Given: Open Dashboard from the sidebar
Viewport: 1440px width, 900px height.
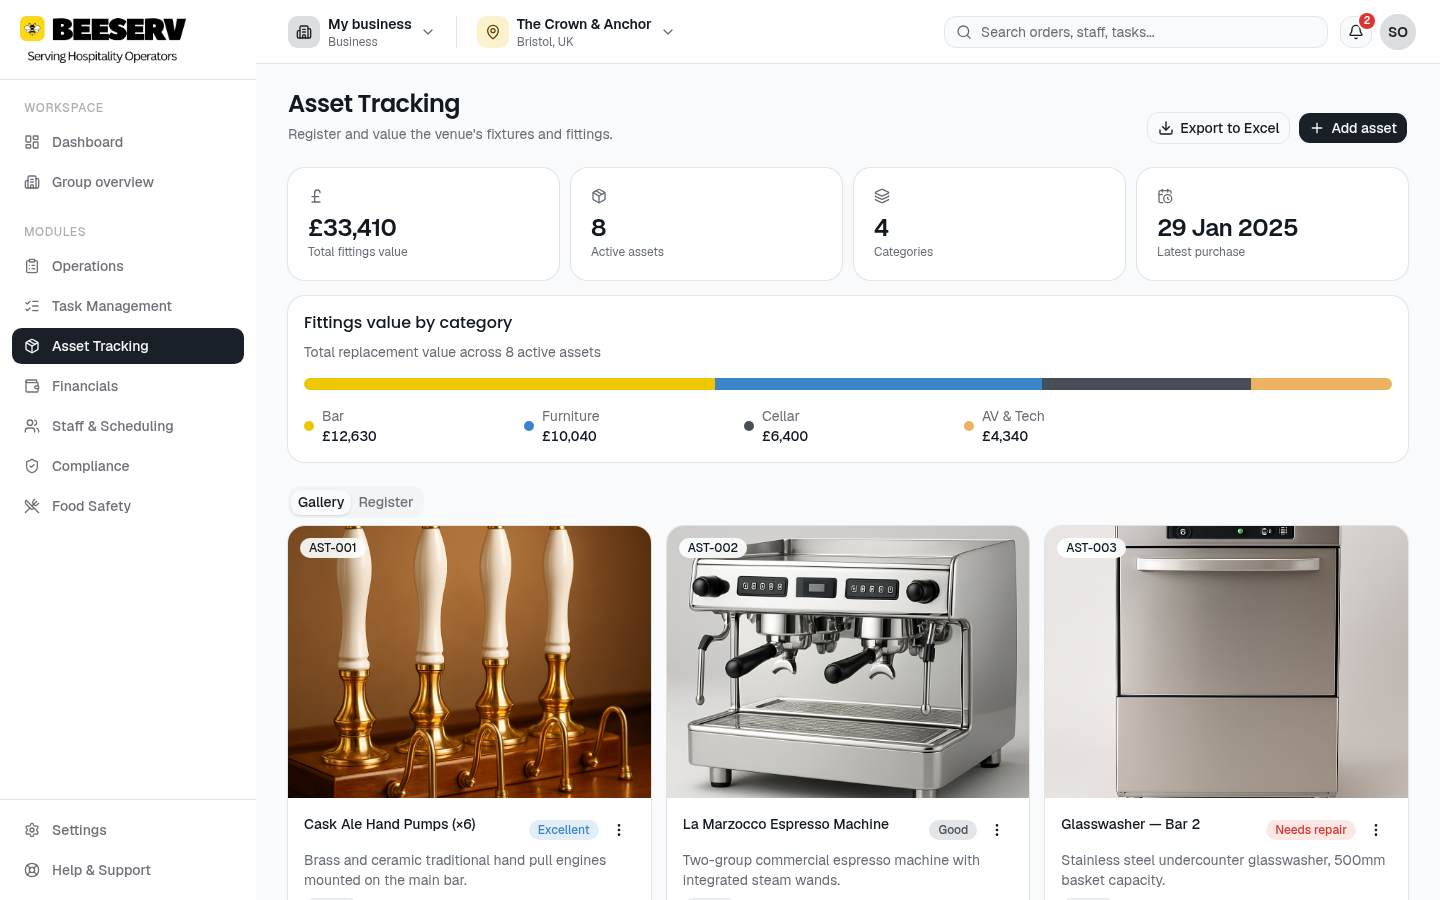Looking at the screenshot, I should [x=128, y=142].
